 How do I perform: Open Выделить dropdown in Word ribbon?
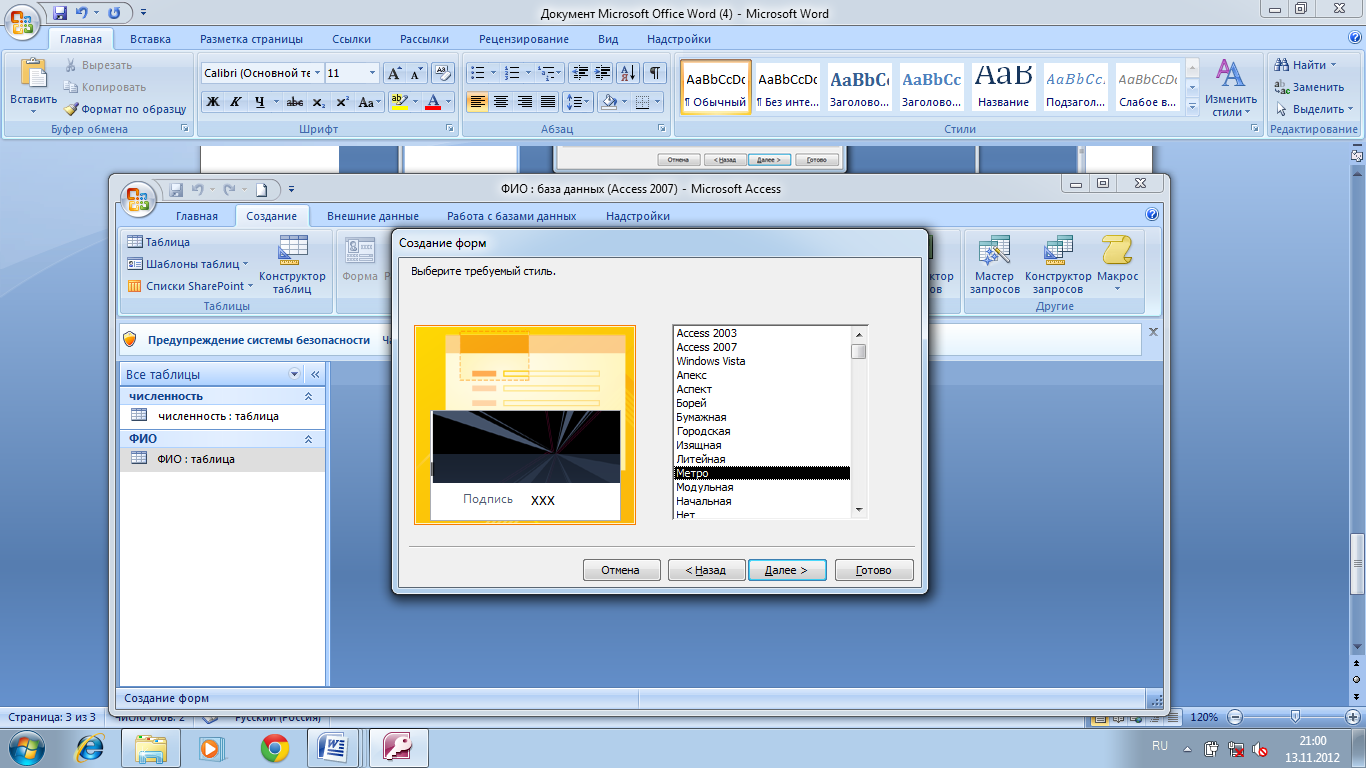(1313, 109)
